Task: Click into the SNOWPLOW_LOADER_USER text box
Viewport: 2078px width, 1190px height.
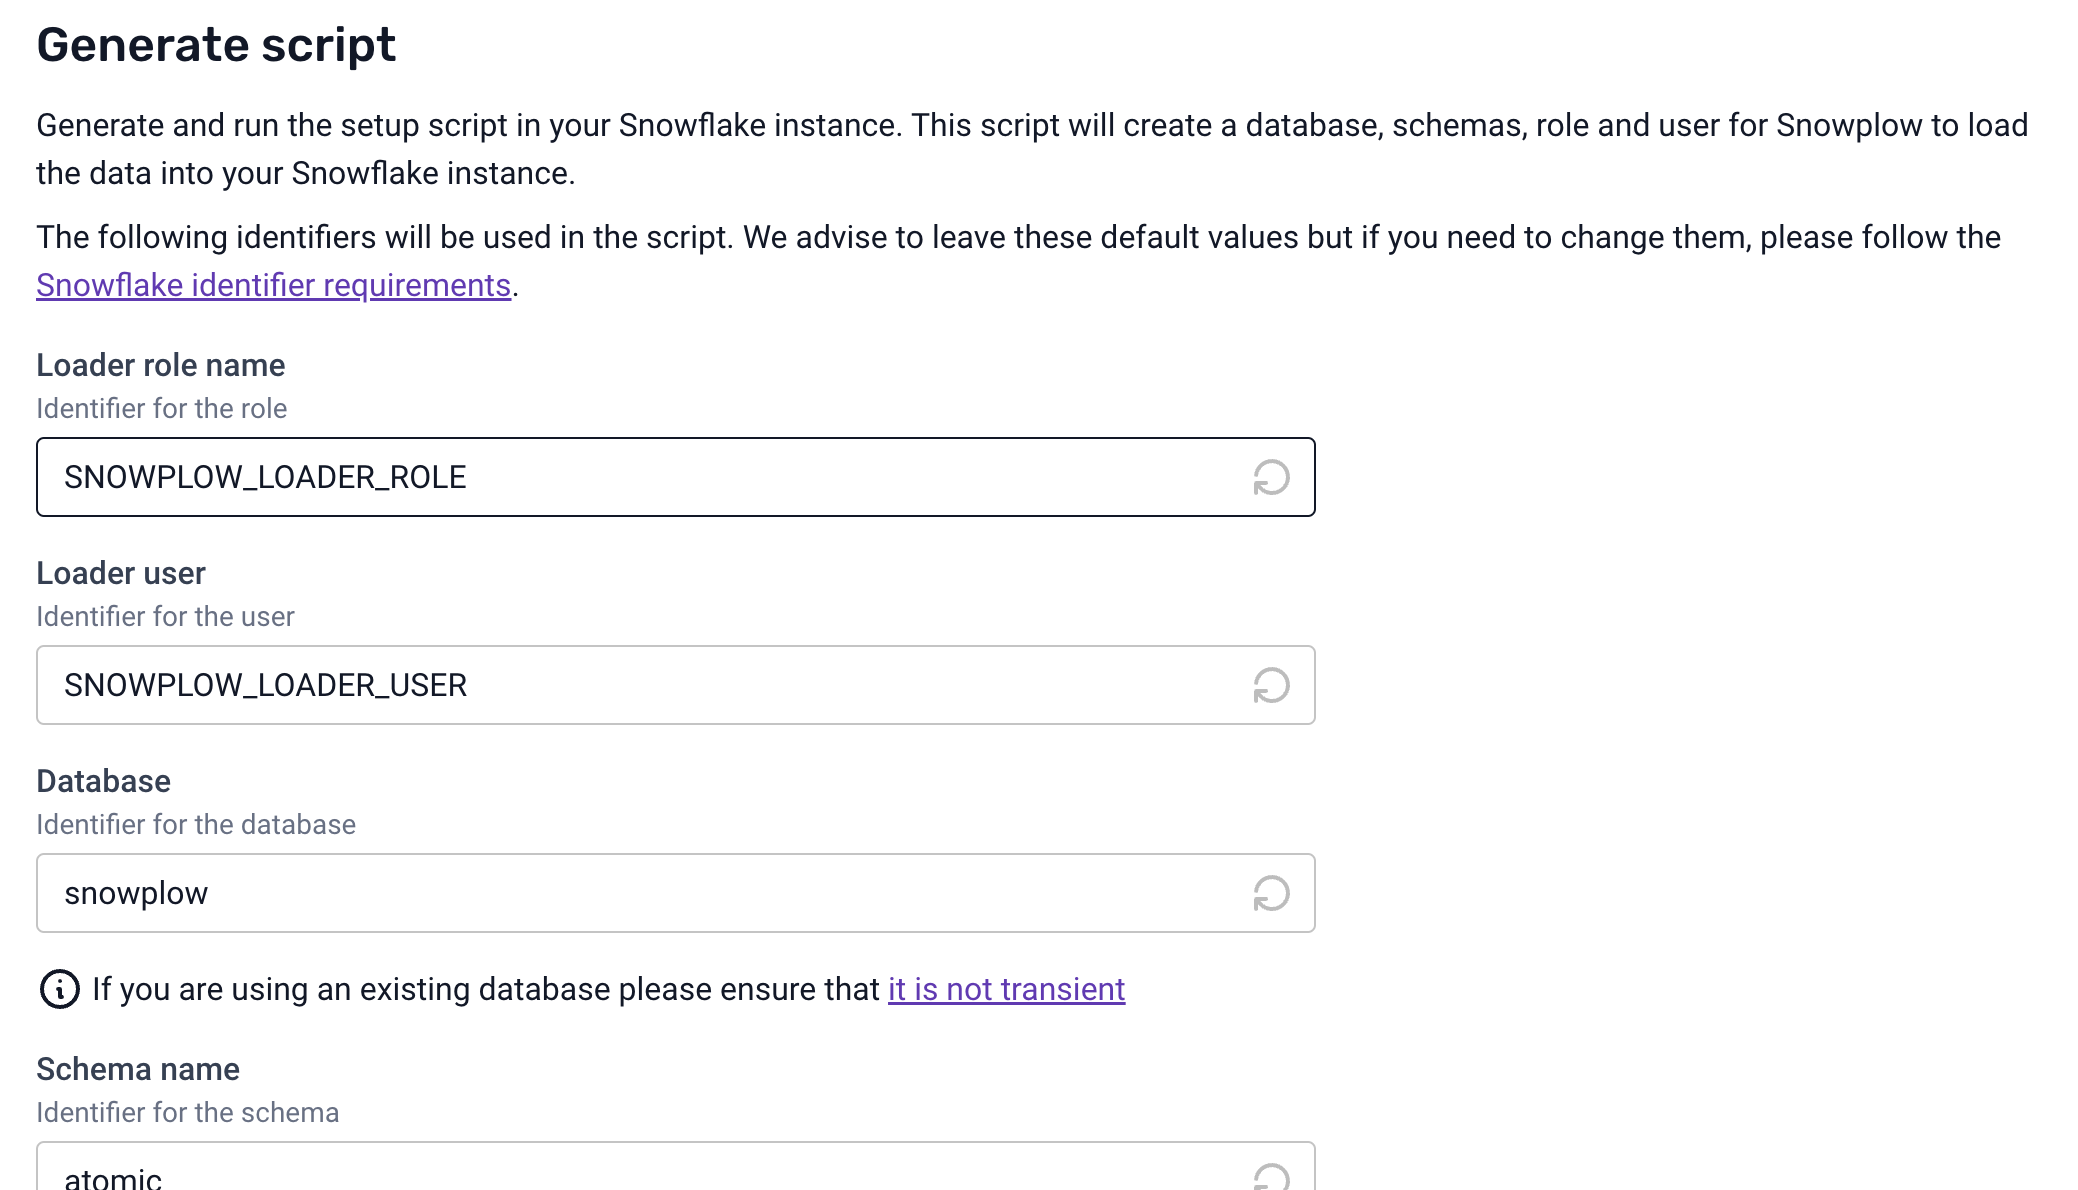Action: pos(640,686)
